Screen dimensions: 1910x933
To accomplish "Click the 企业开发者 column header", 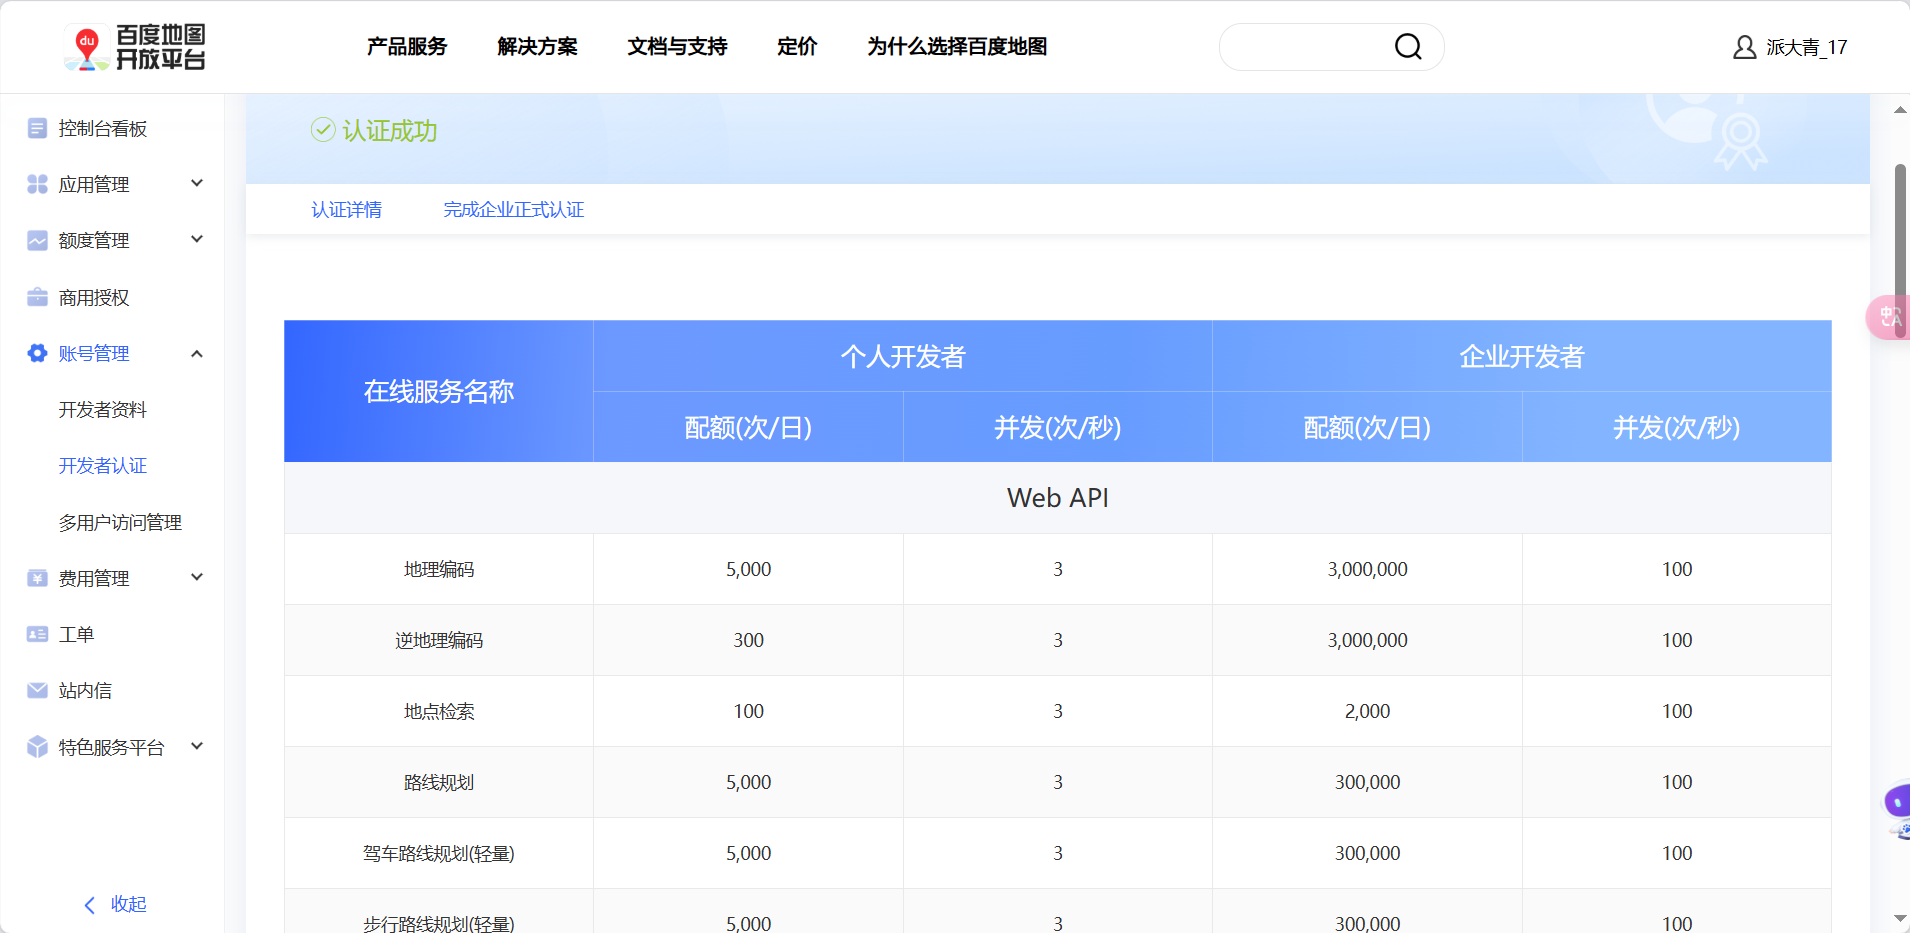I will [x=1522, y=356].
